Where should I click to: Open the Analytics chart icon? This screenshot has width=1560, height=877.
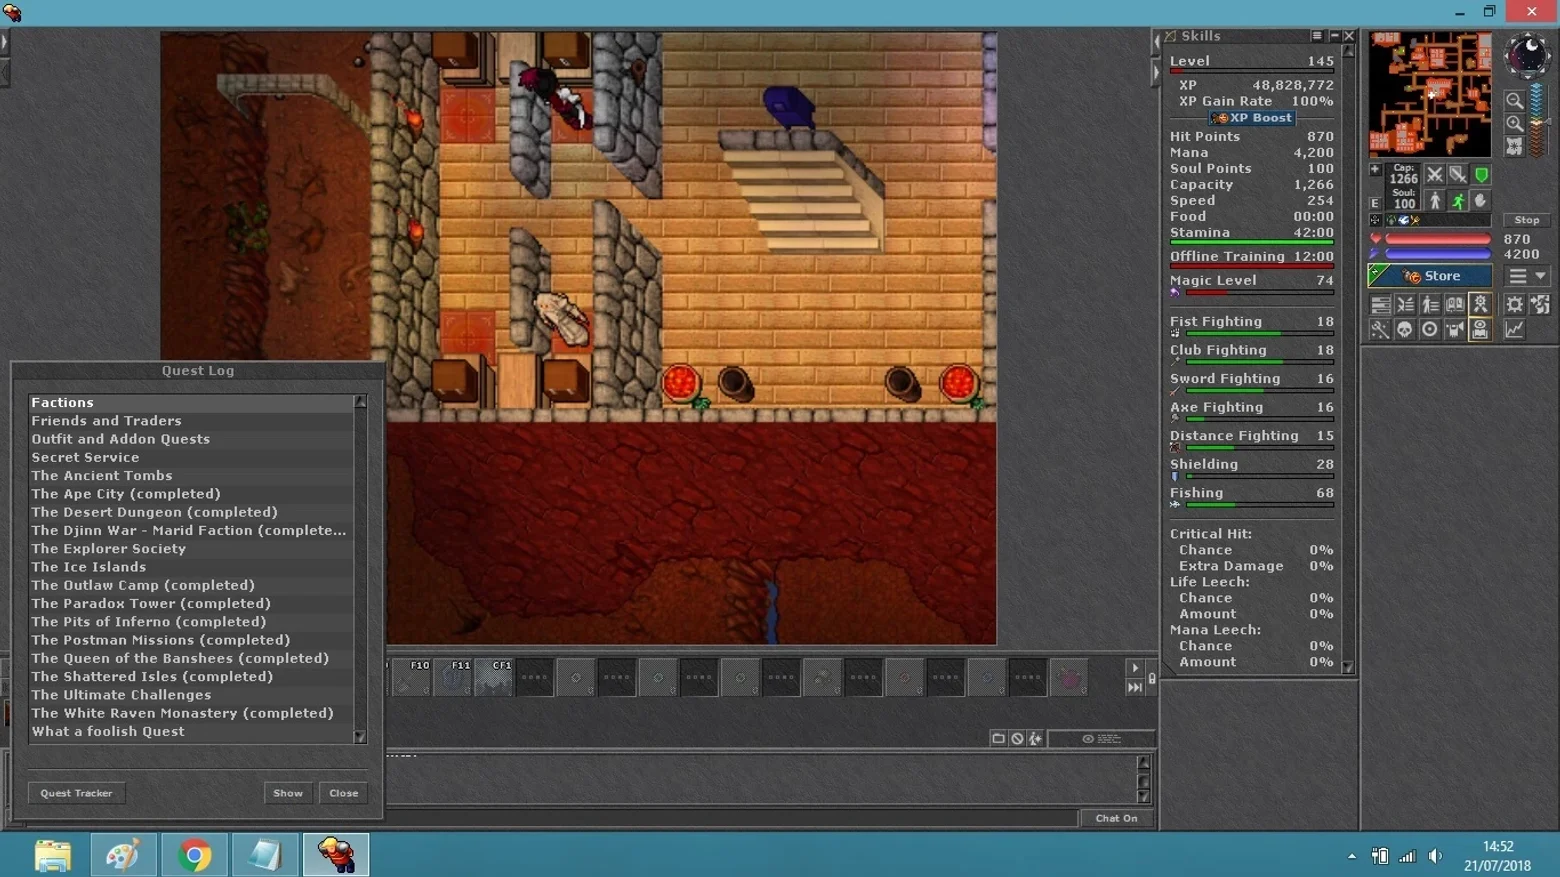click(1515, 330)
